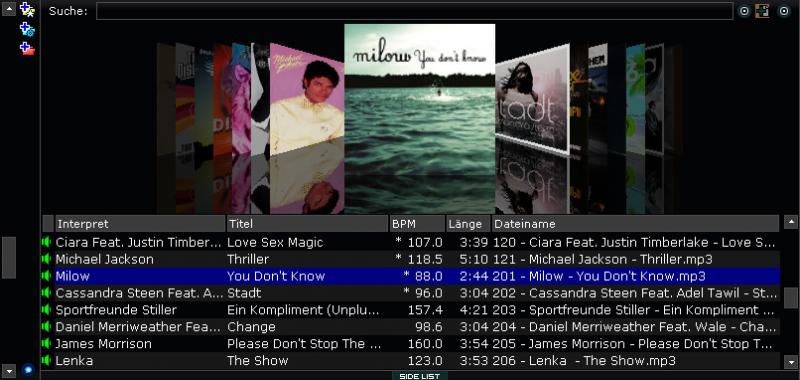Image resolution: width=800 pixels, height=380 pixels.
Task: Sort tracks by the BPM column header
Action: (417, 223)
